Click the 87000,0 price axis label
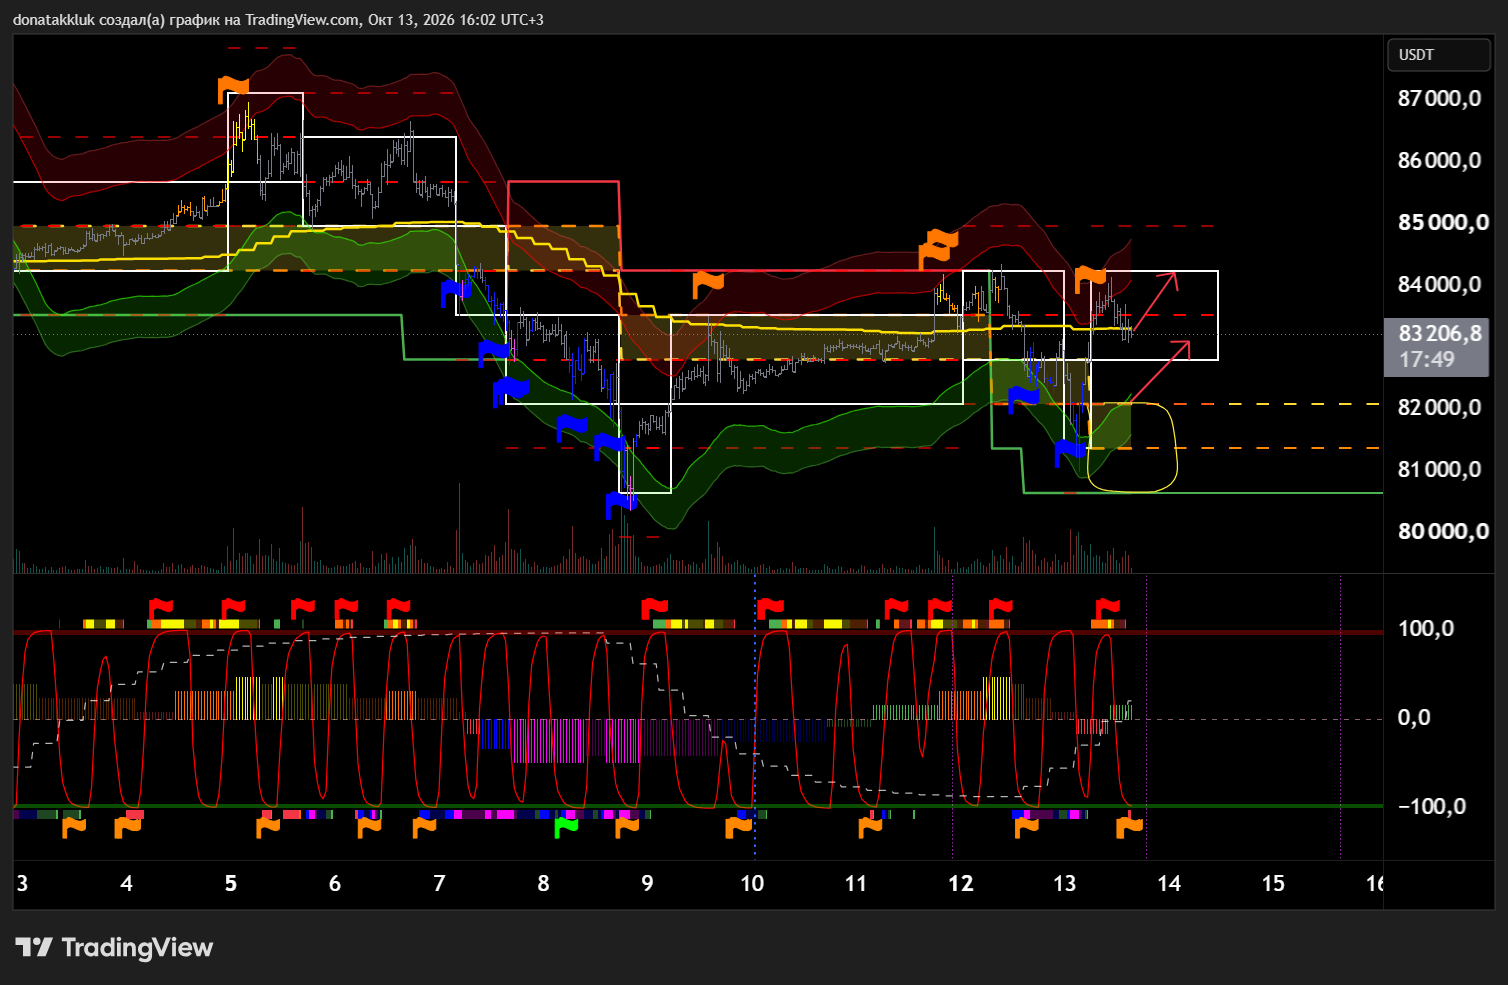The height and width of the screenshot is (985, 1508). [x=1439, y=98]
